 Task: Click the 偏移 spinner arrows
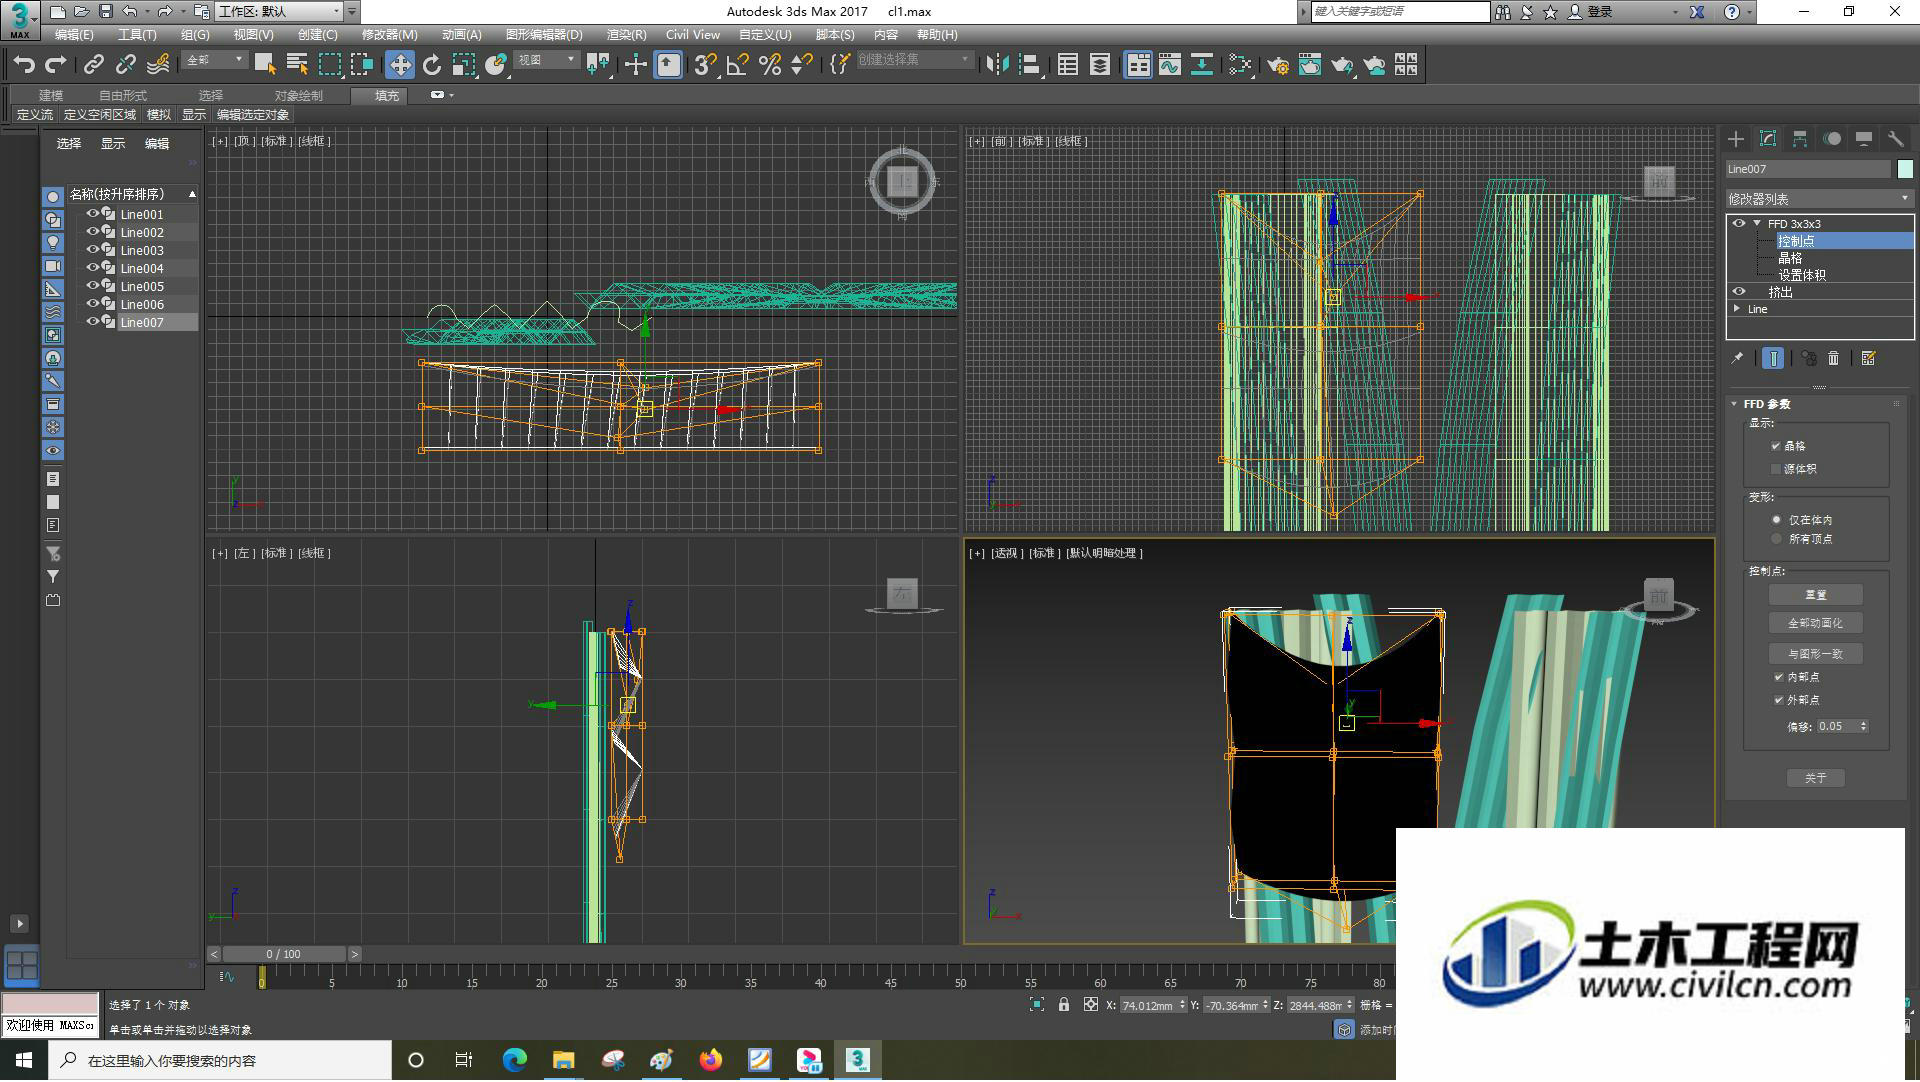click(1864, 727)
